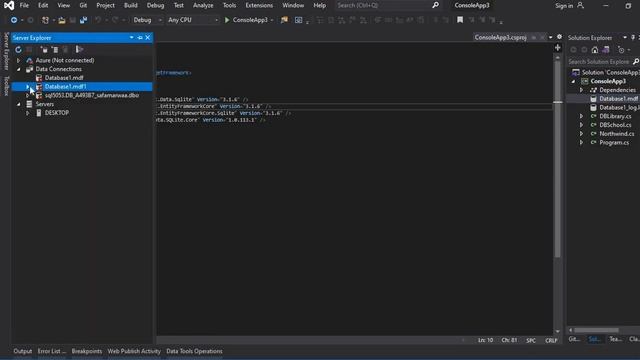This screenshot has height=360, width=640.
Task: Click the Solution Explorer search magnifier icon
Action: (x=636, y=62)
